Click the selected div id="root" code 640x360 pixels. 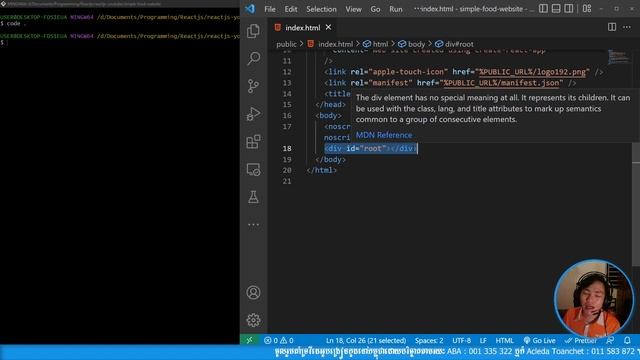click(x=371, y=149)
